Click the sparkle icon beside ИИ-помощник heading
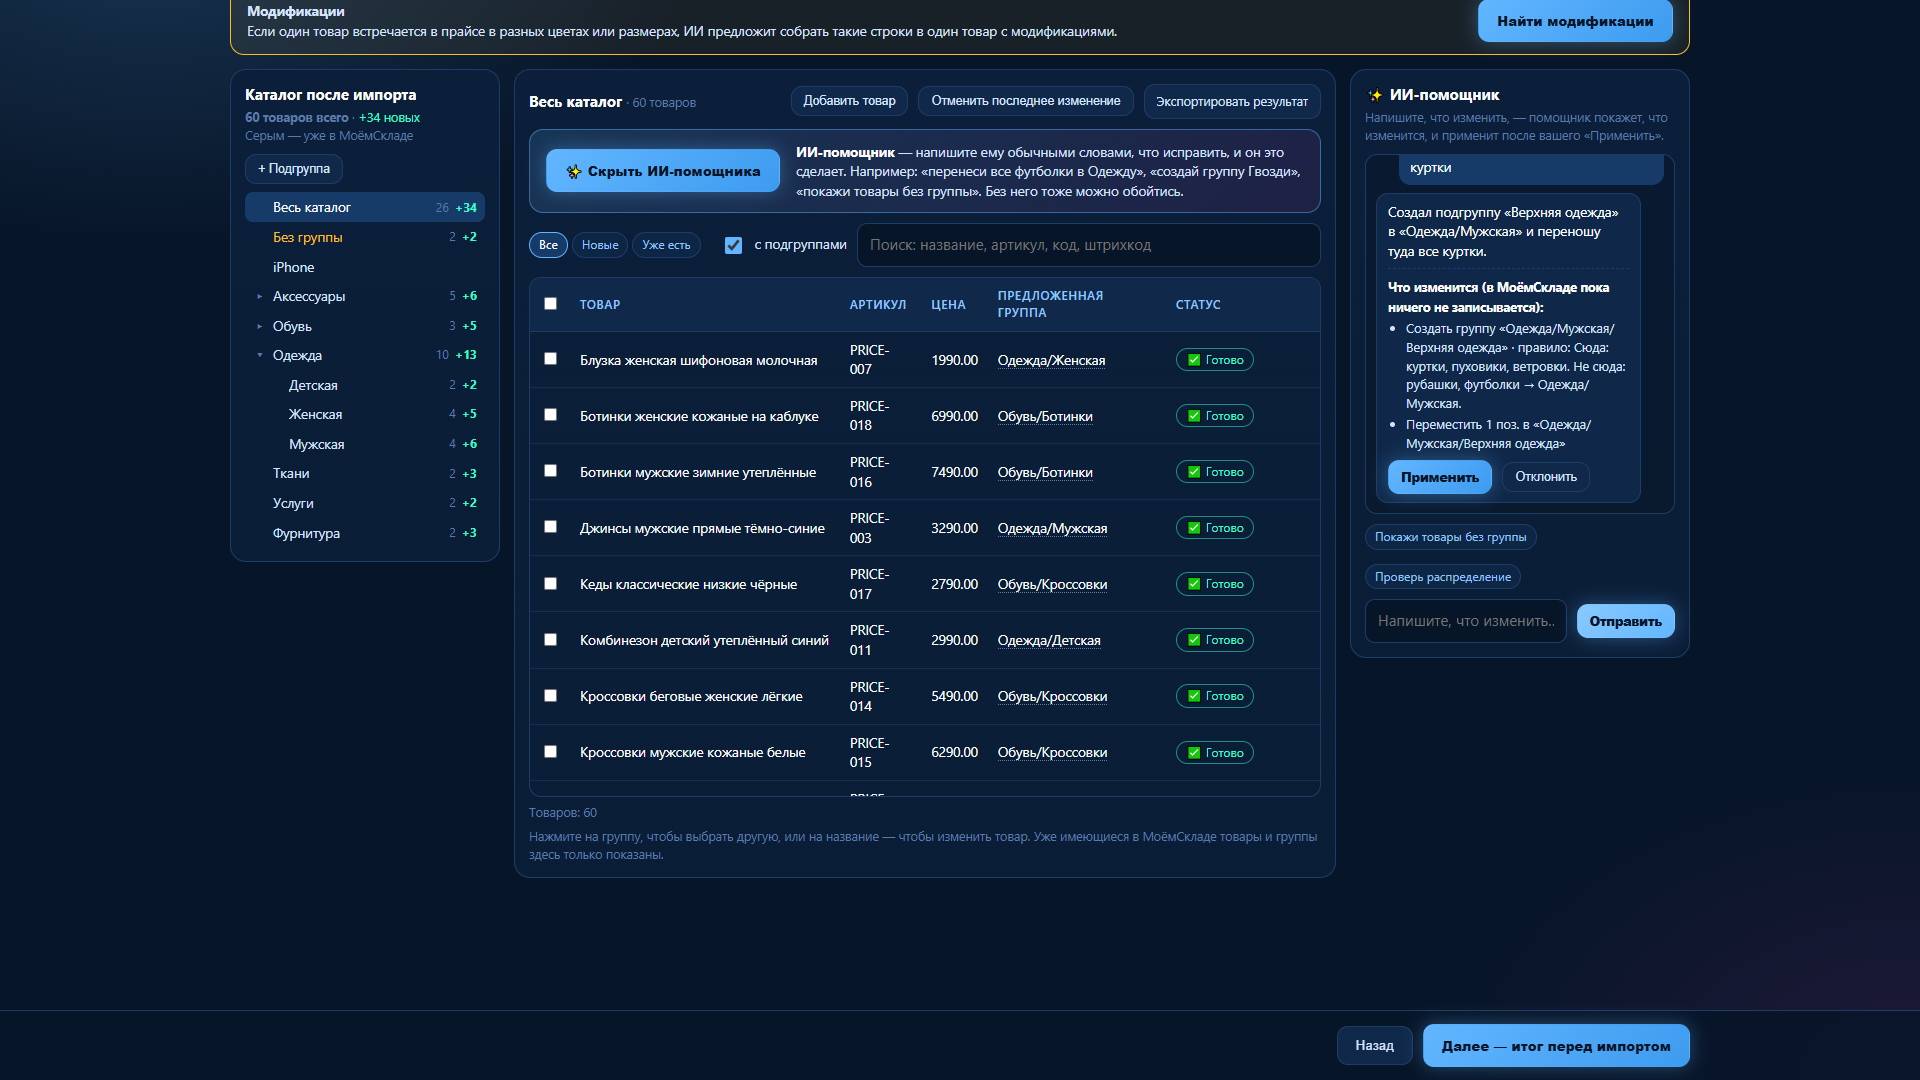The image size is (1920, 1080). pos(1375,95)
